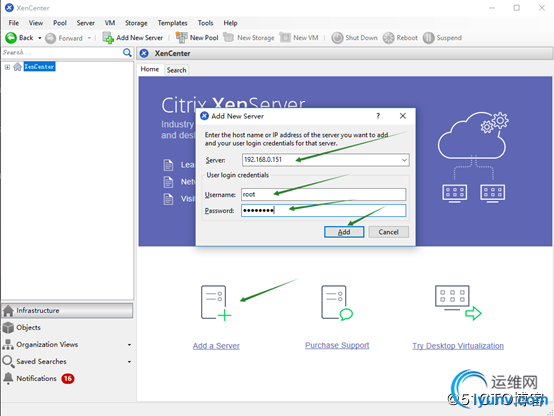Screen dimensions: 554x416
Task: Click the Infrastructure house icon
Action: 8,310
